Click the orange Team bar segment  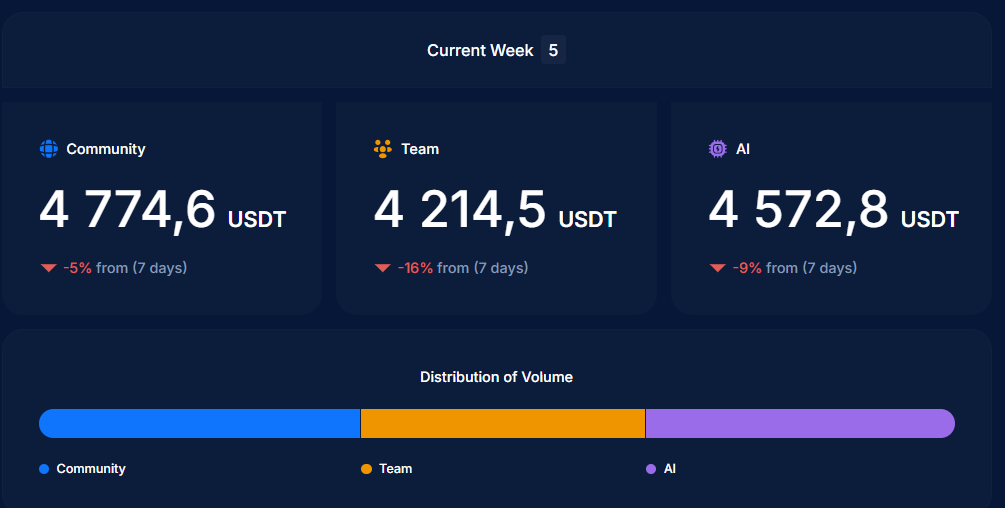tap(502, 423)
